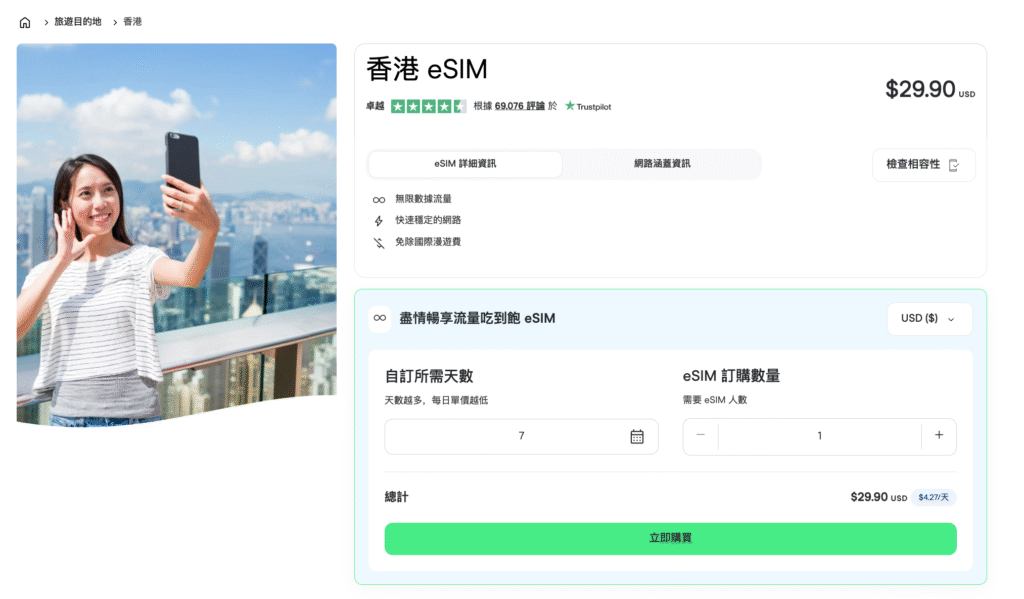Image resolution: width=1024 pixels, height=599 pixels.
Task: Switch to the 網路涵蓋資訊 tab
Action: [x=661, y=164]
